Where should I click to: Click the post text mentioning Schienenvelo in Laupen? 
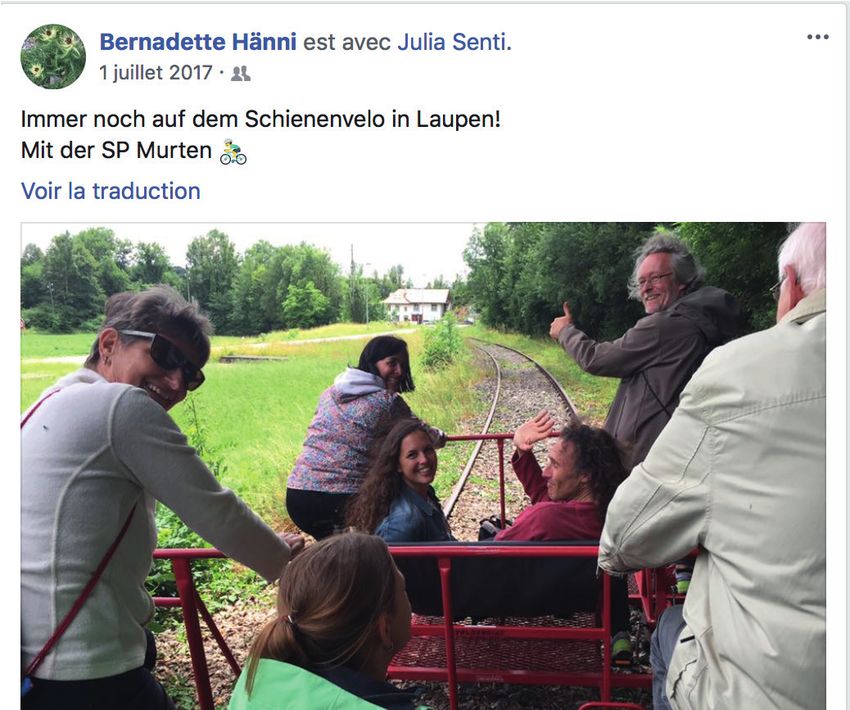pyautogui.click(x=260, y=119)
